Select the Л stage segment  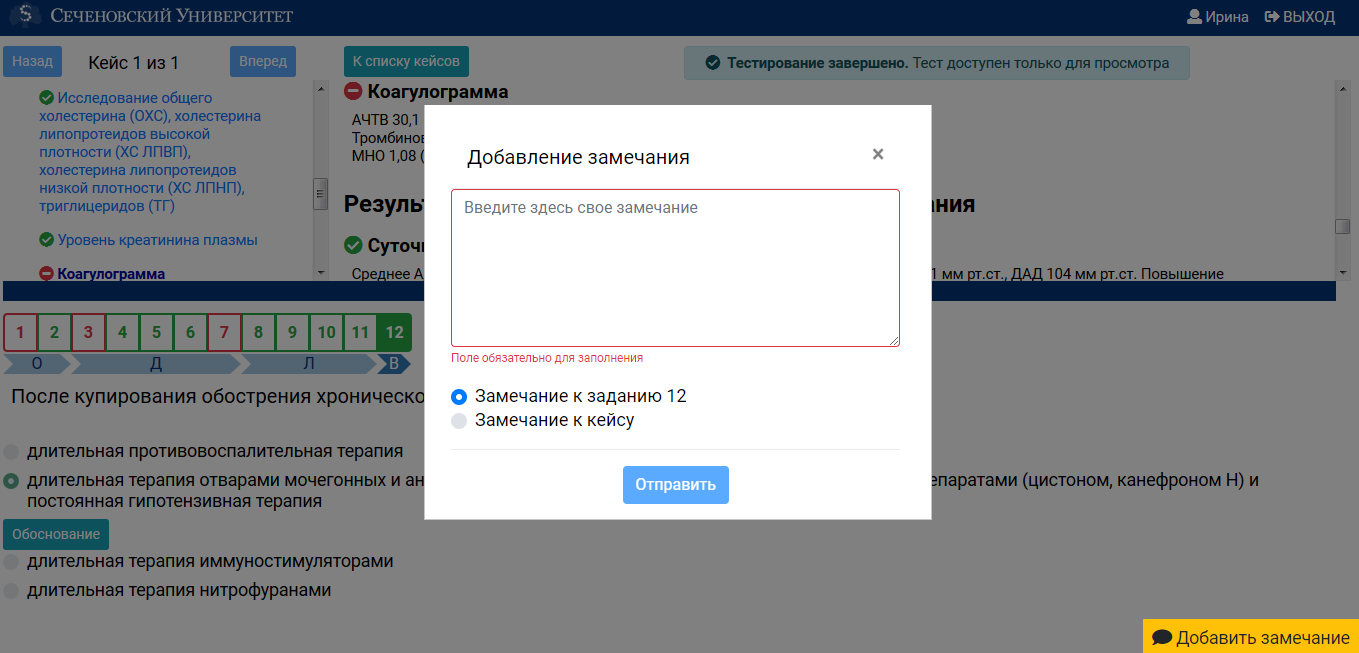click(310, 363)
